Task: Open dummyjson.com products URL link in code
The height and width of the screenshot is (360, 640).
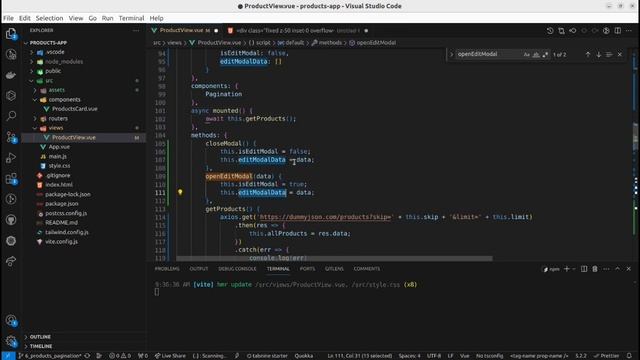Action: [325, 217]
